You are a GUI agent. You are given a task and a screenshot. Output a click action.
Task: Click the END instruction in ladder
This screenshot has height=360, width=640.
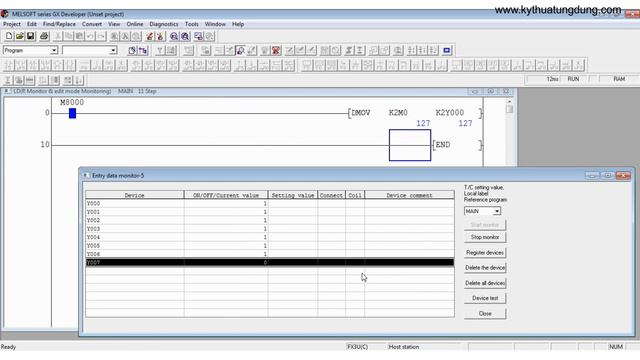point(443,145)
